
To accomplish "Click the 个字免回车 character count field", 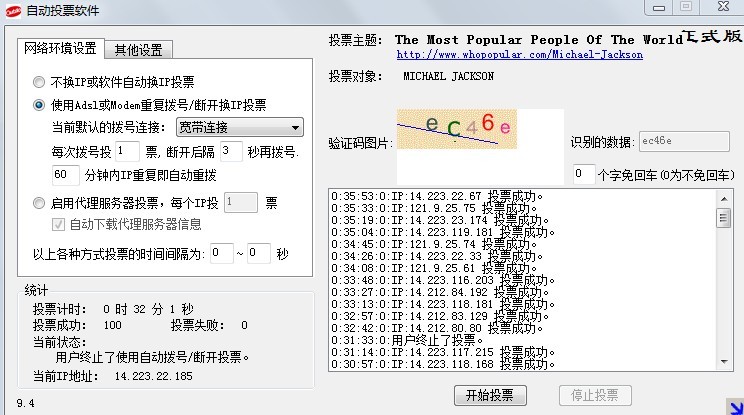I will [583, 174].
